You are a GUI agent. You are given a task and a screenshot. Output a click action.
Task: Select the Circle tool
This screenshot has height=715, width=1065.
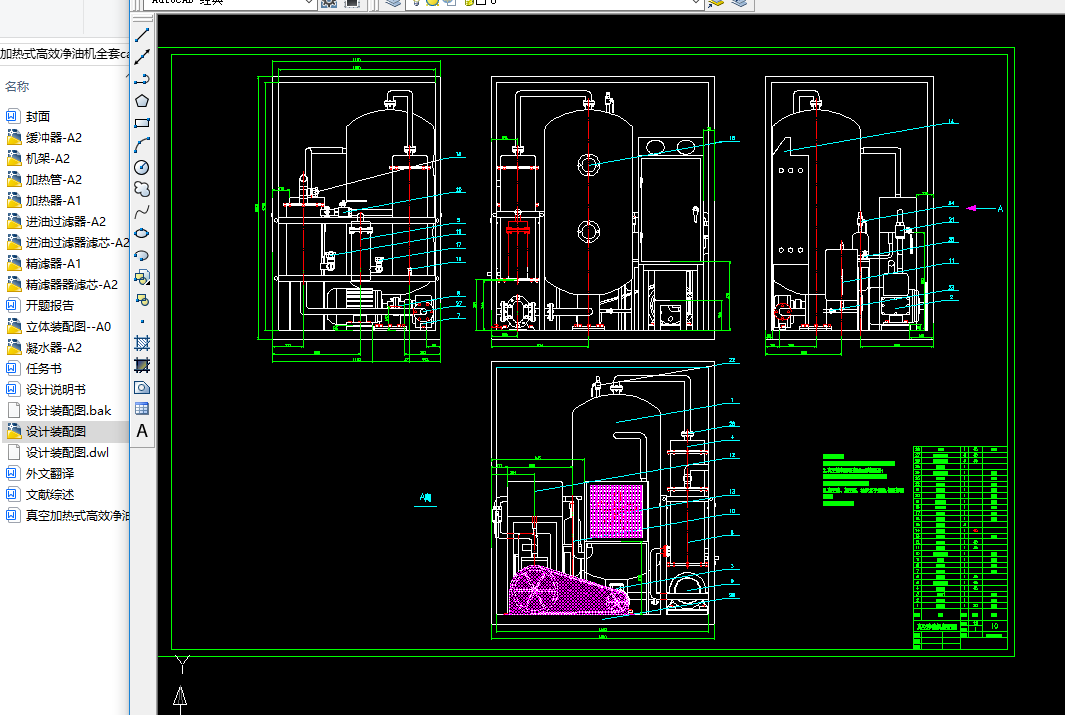pos(142,167)
